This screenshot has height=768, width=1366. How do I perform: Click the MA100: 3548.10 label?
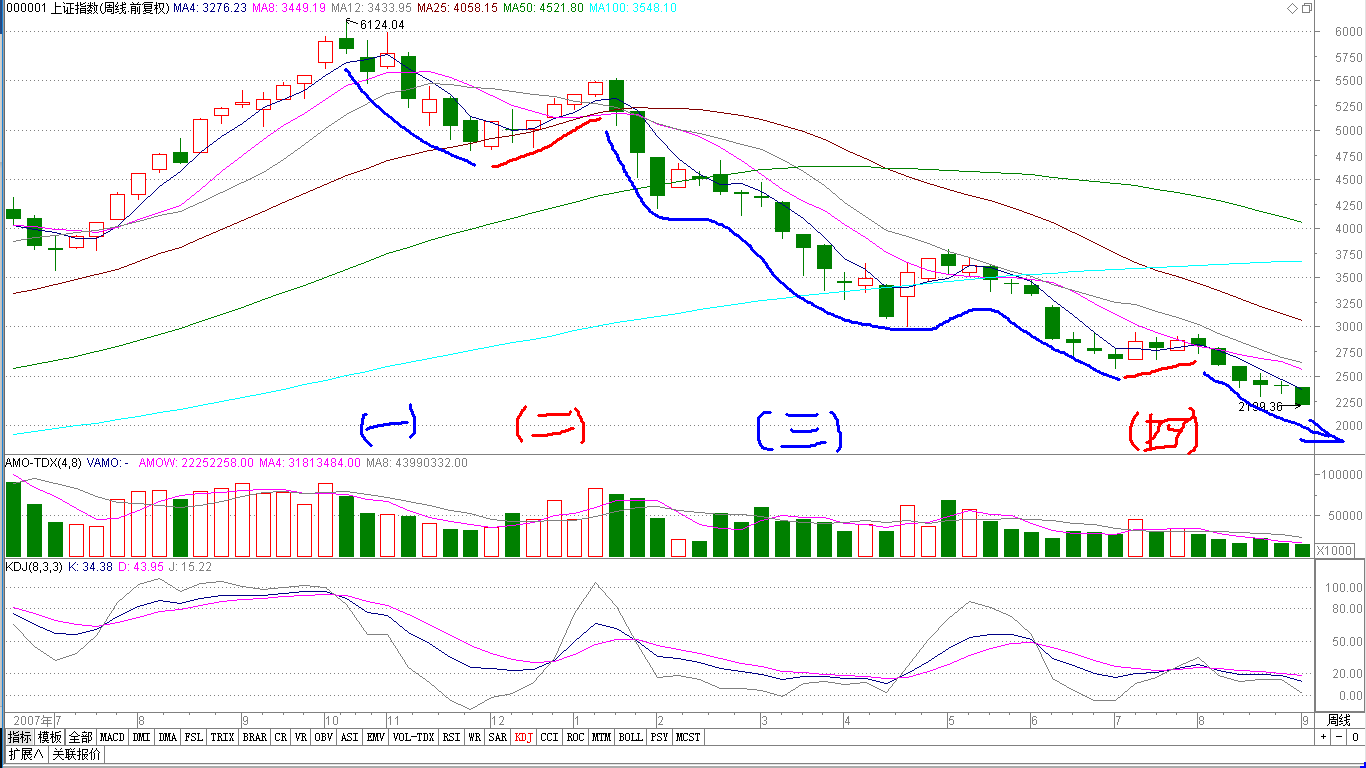pos(632,8)
